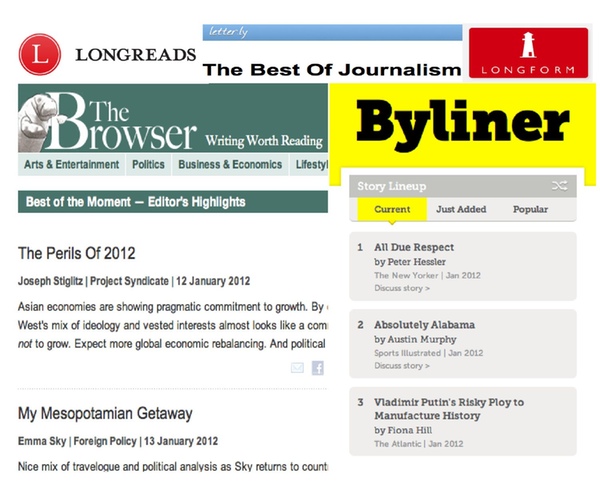The image size is (600, 485).
Task: Click the 12 January 2012 date
Action: pyautogui.click(x=213, y=281)
